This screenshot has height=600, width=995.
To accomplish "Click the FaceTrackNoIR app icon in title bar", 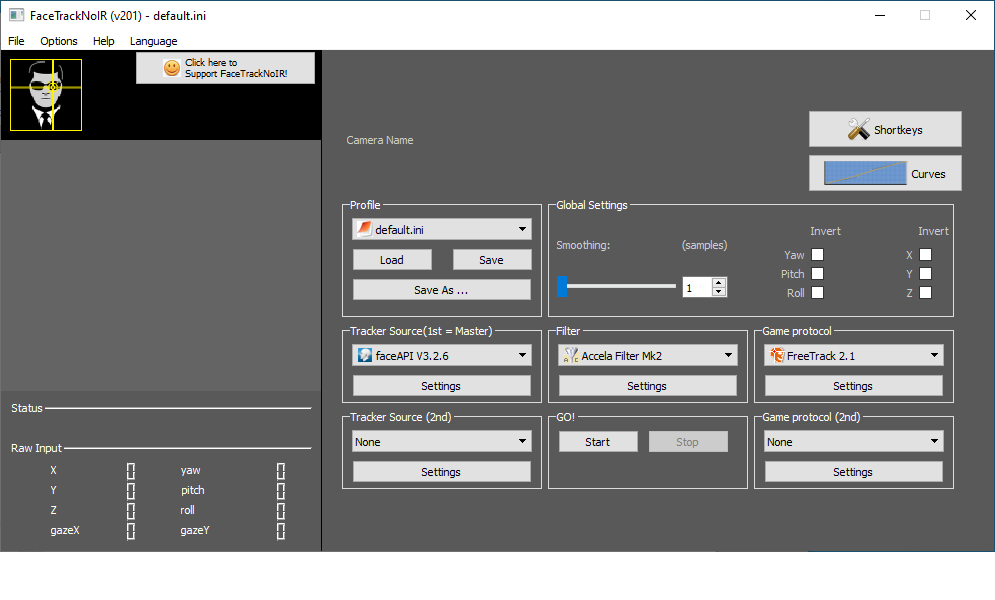I will coord(16,15).
